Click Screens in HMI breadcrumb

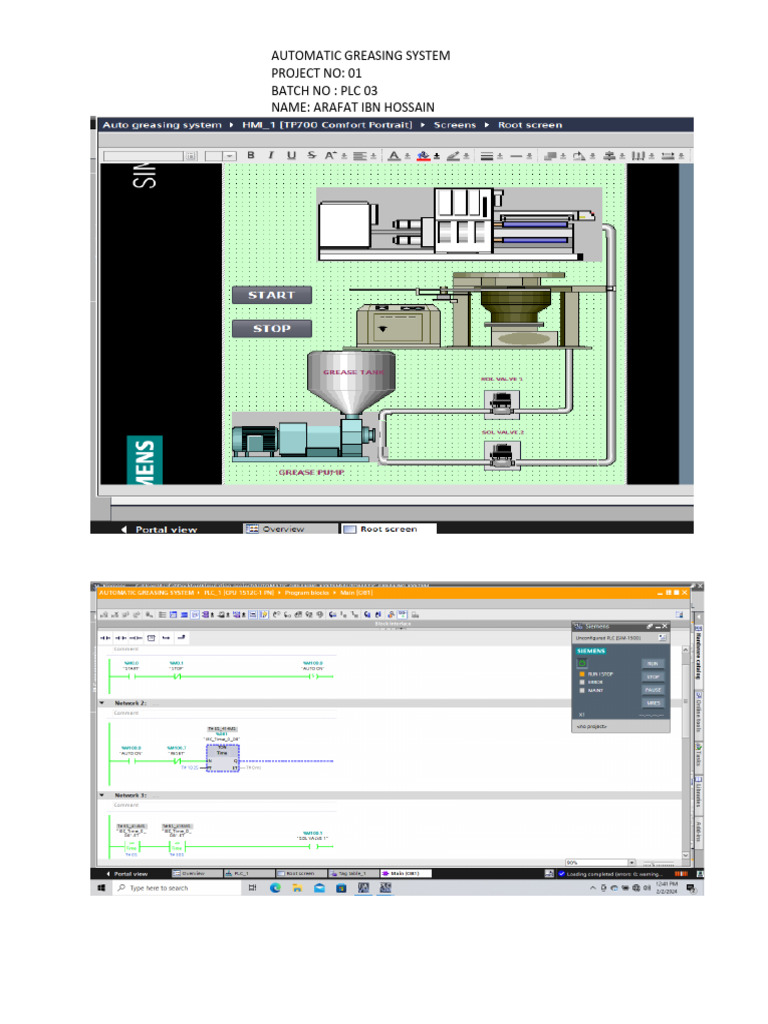pos(455,125)
